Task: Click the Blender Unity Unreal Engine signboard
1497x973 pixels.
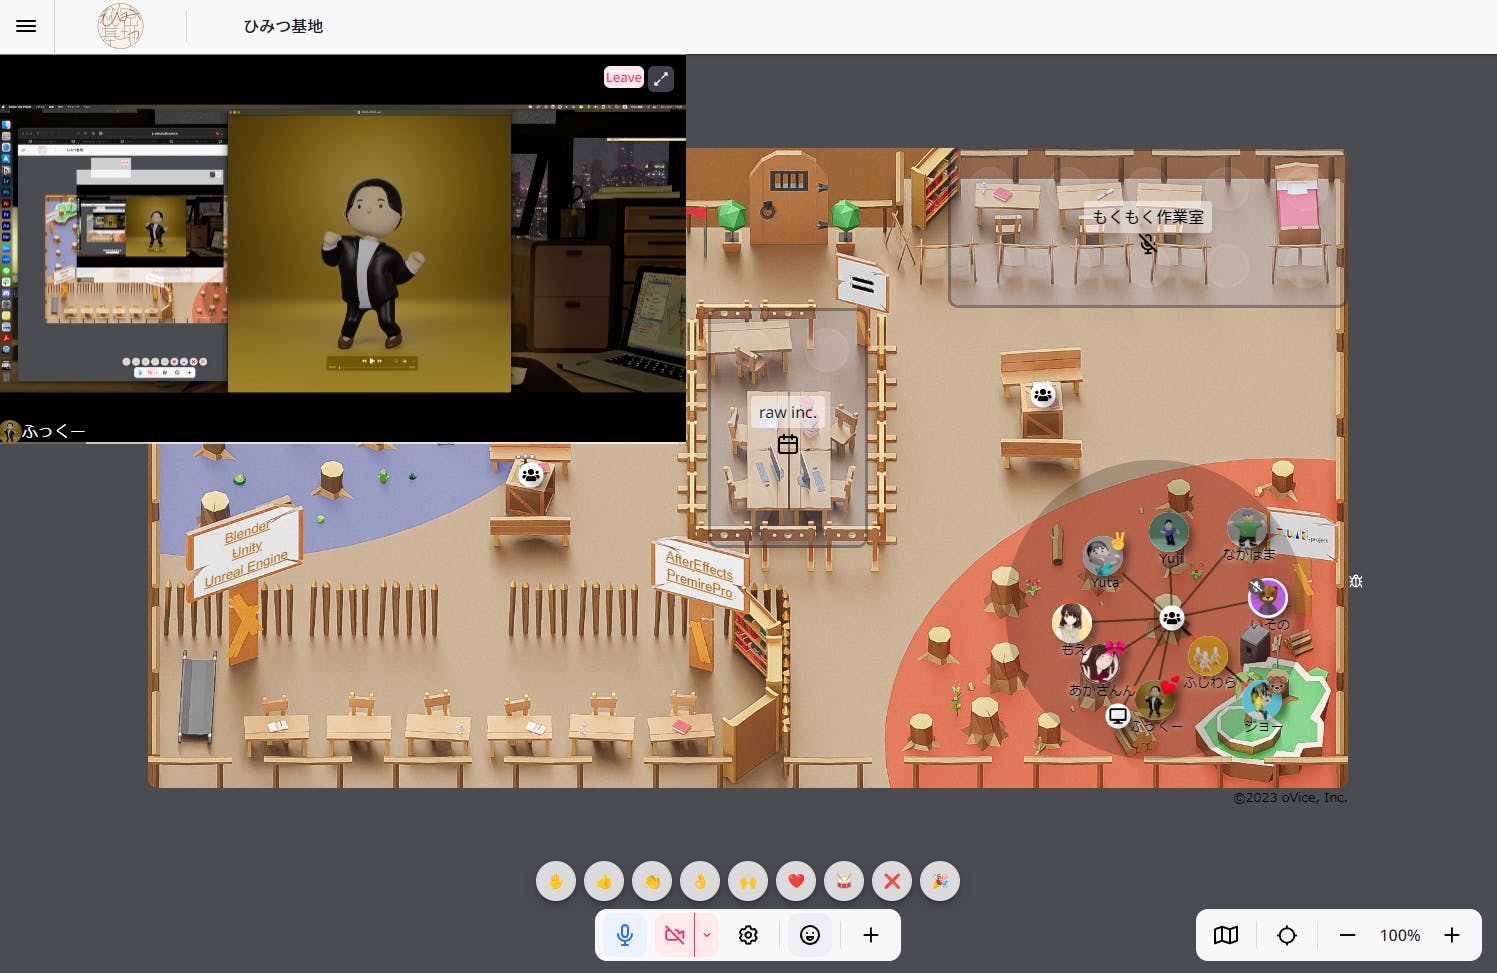Action: (245, 551)
